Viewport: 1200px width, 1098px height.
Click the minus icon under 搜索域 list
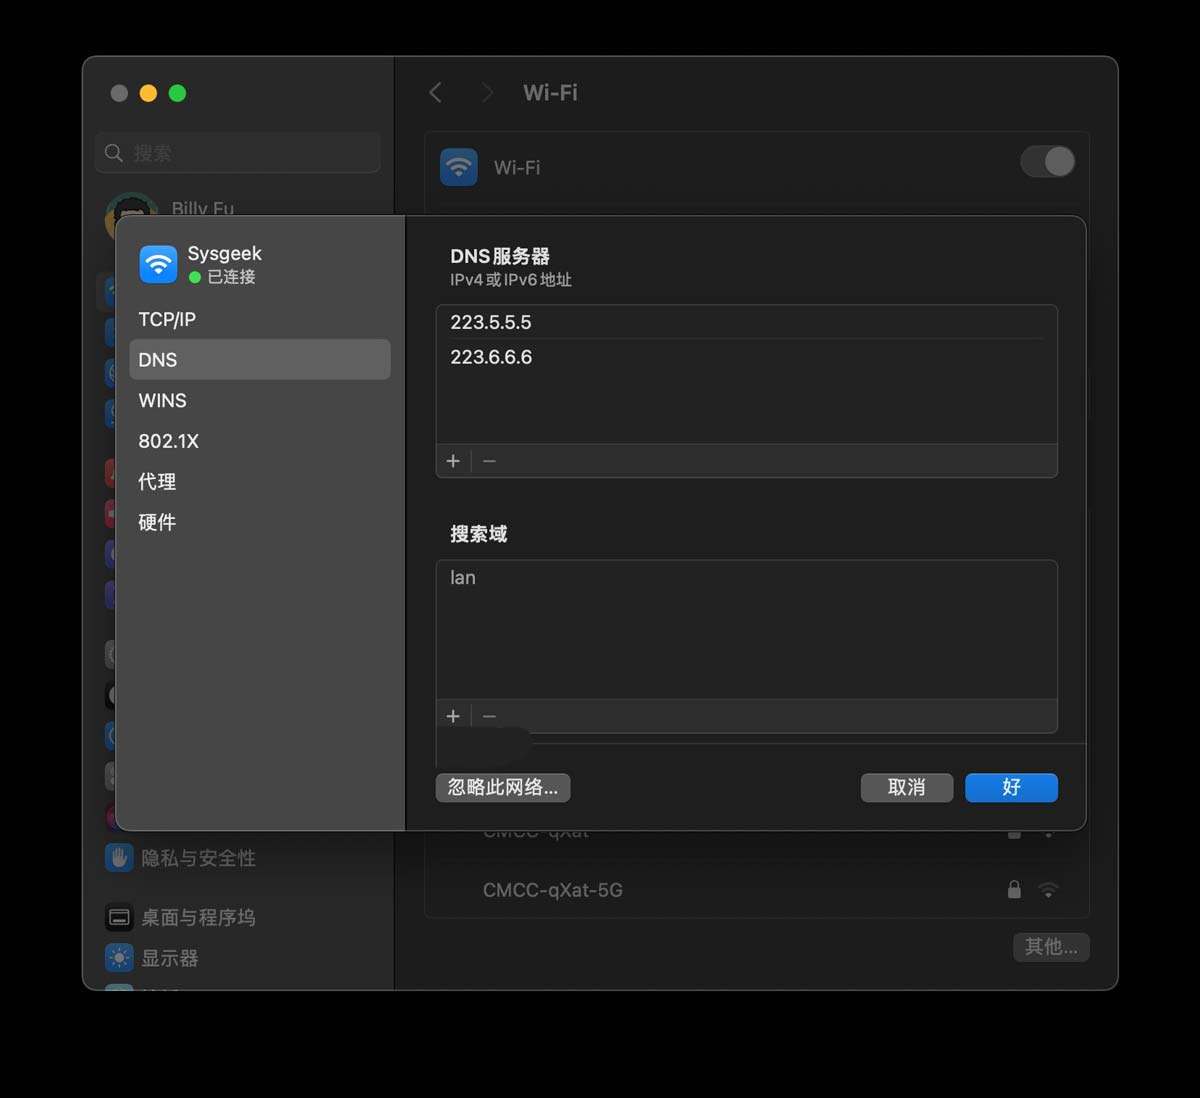coord(489,716)
